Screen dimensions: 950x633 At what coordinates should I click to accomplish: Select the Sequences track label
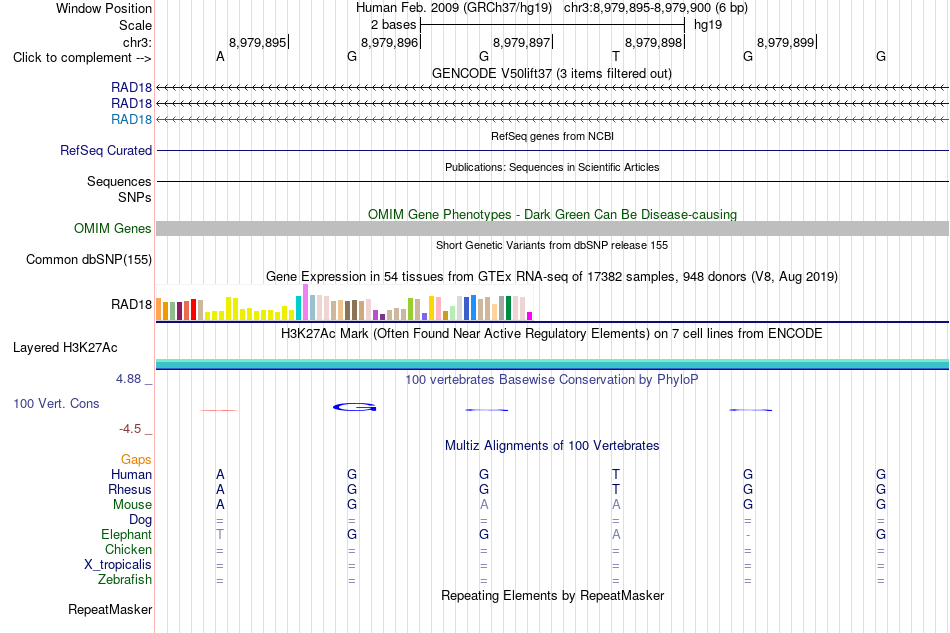119,181
